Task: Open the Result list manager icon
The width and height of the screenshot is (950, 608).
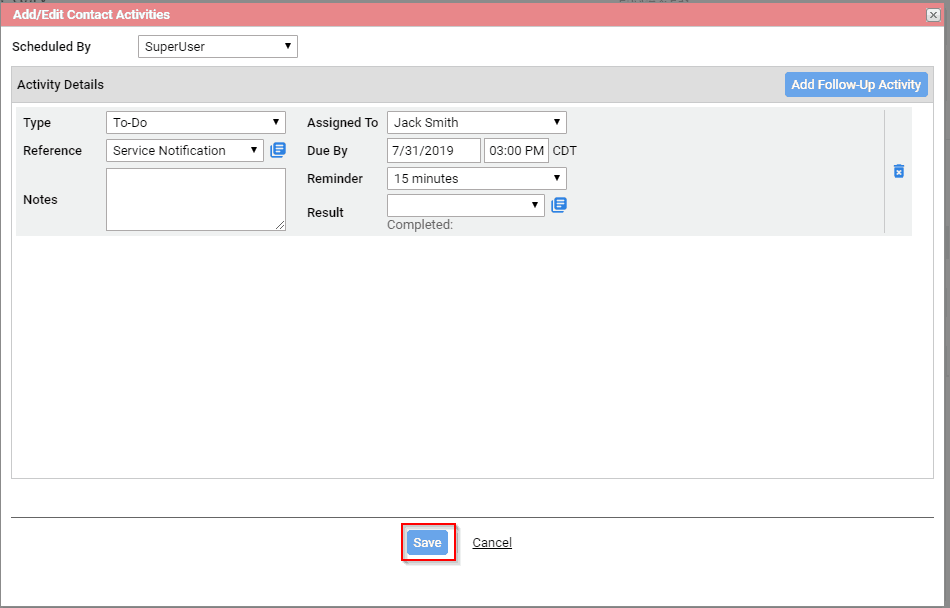Action: click(559, 205)
